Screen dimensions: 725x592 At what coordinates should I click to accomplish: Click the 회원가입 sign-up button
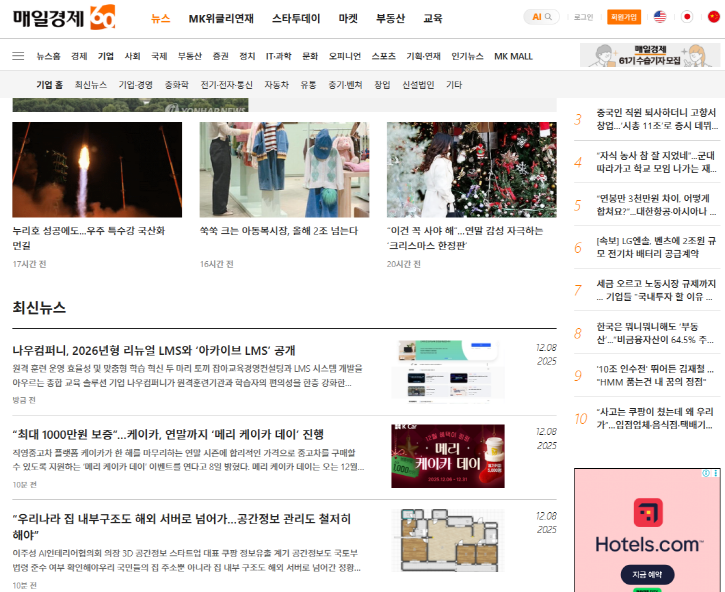[624, 17]
